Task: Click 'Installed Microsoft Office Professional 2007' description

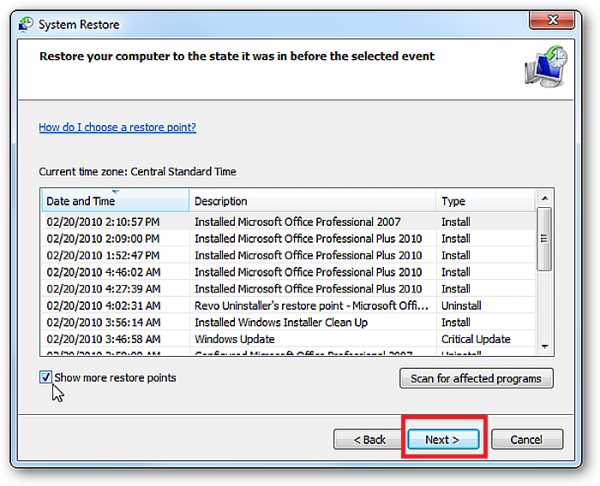Action: pos(297,222)
